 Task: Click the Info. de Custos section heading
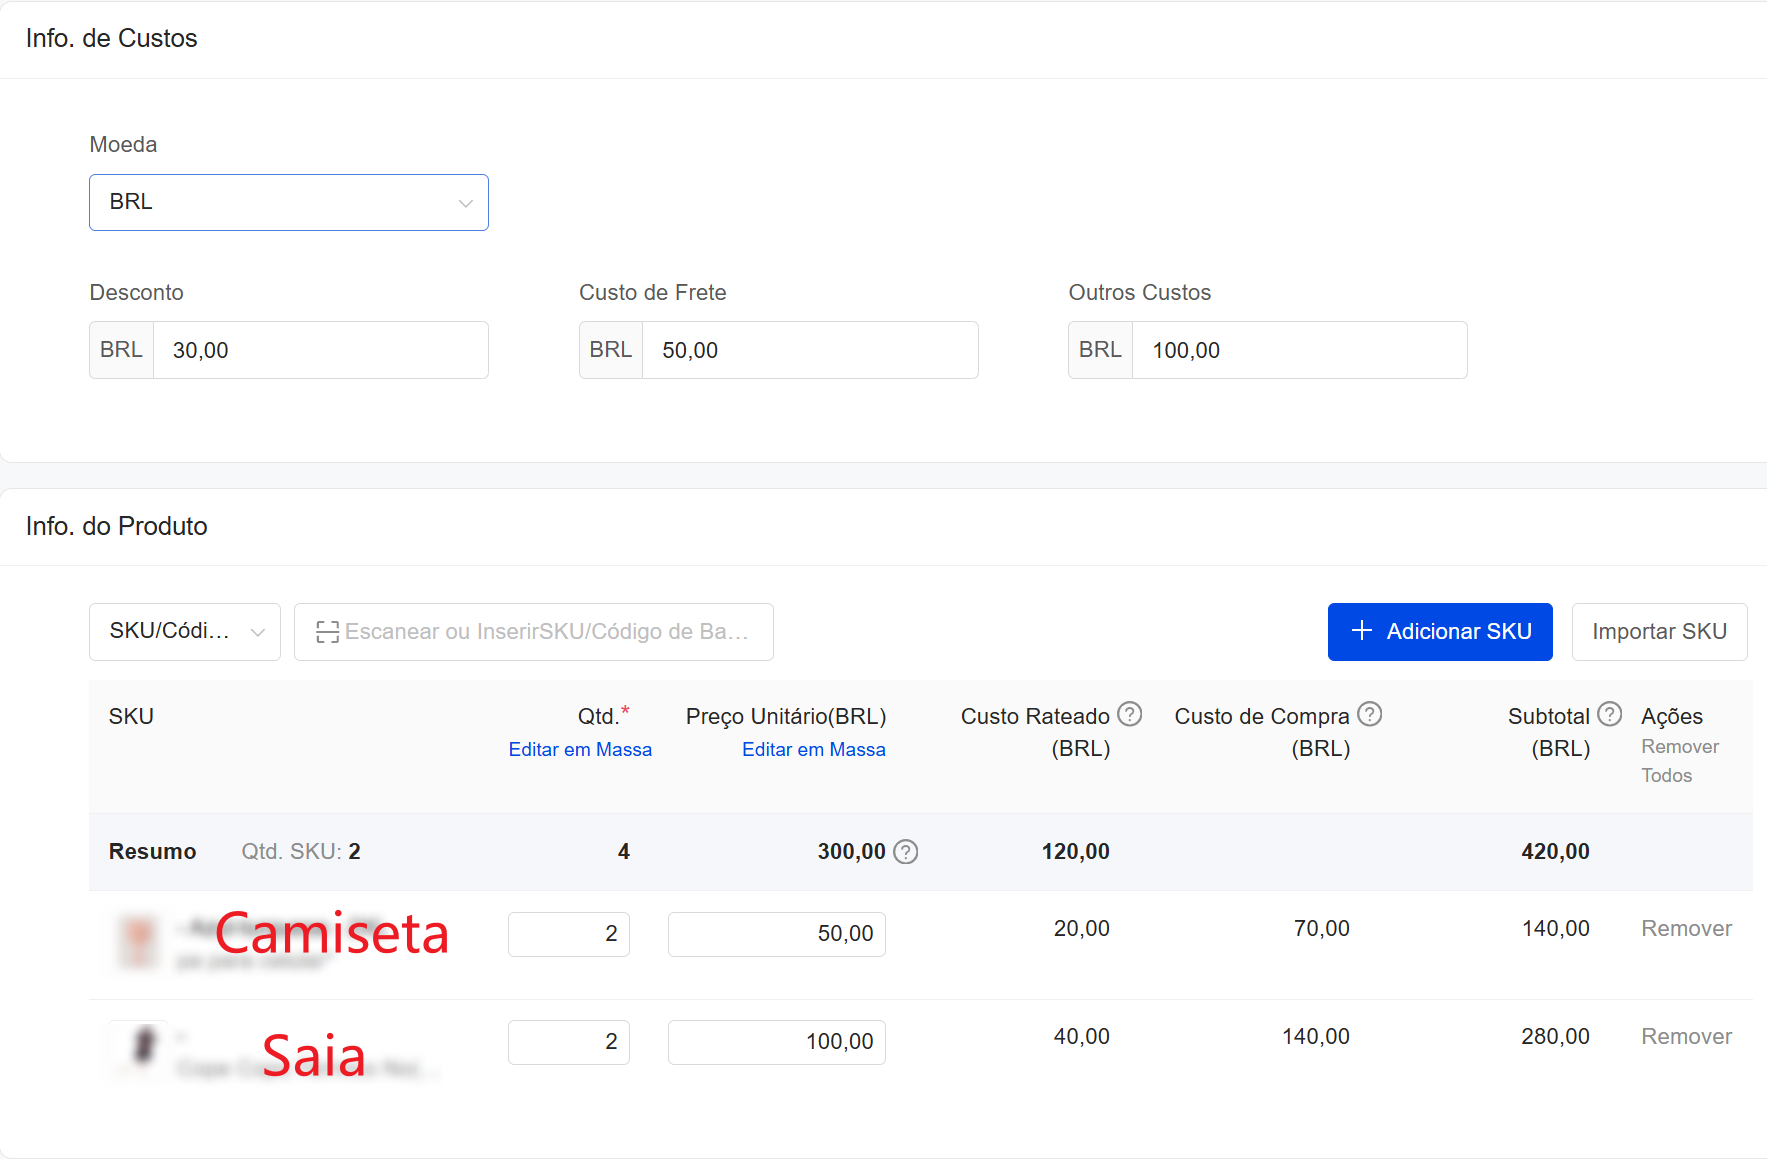pyautogui.click(x=112, y=39)
